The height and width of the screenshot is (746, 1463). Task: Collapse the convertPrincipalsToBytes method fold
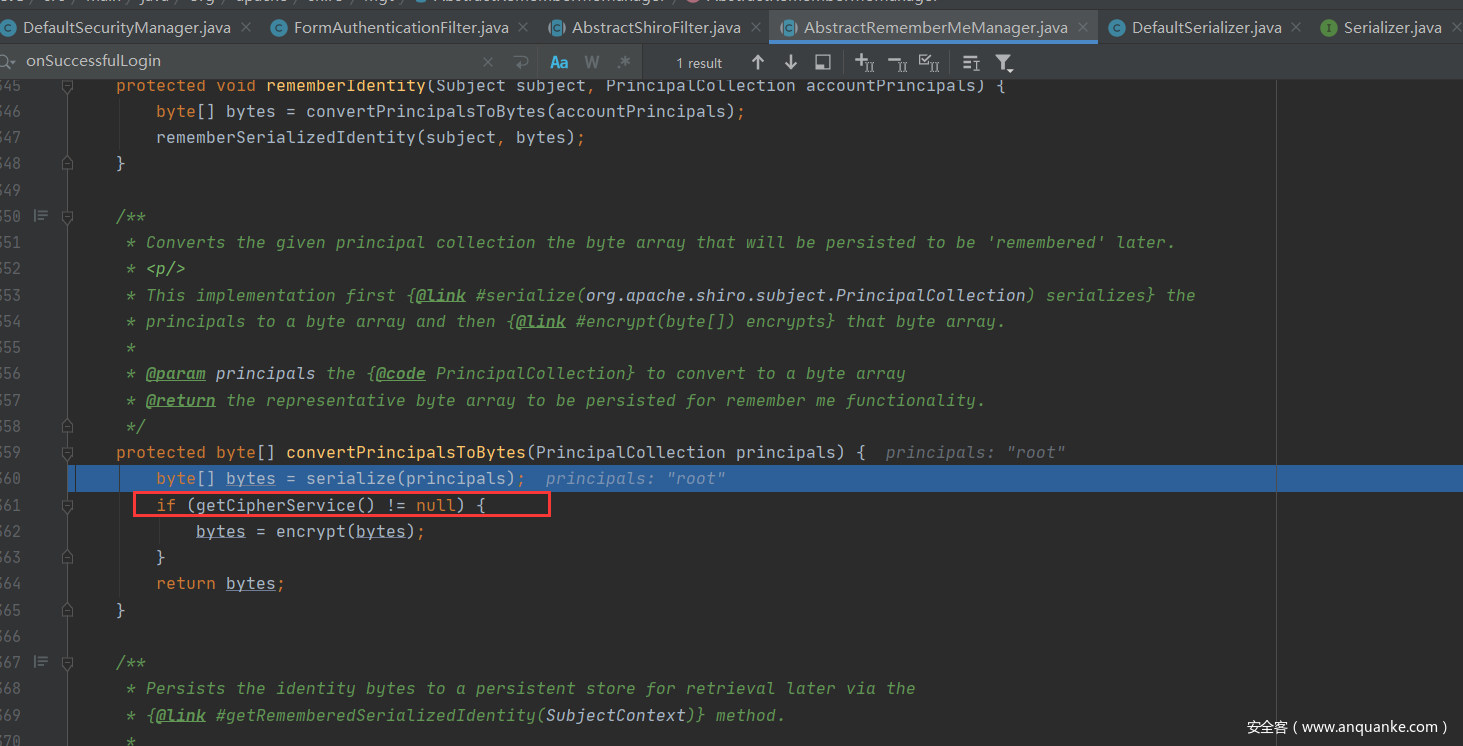[x=68, y=453]
